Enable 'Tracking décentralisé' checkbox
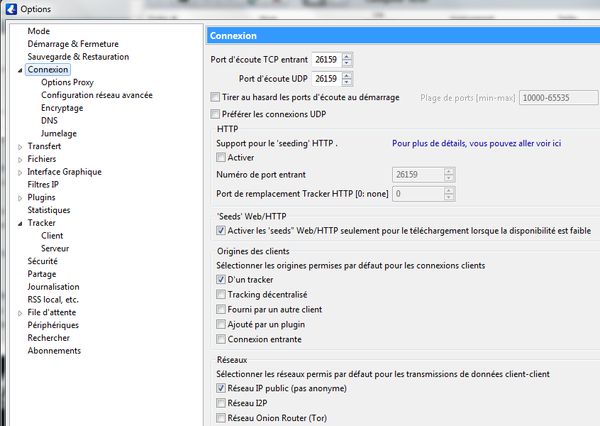This screenshot has height=426, width=600. coord(221,294)
